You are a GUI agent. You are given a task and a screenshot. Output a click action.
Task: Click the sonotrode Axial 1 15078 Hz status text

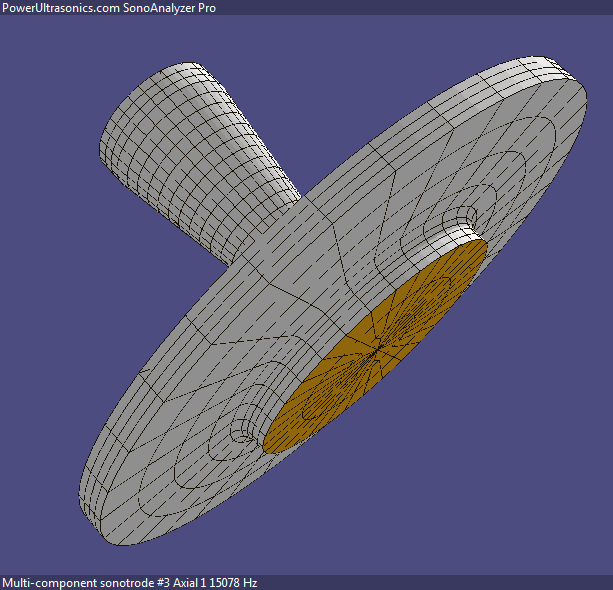point(130,583)
